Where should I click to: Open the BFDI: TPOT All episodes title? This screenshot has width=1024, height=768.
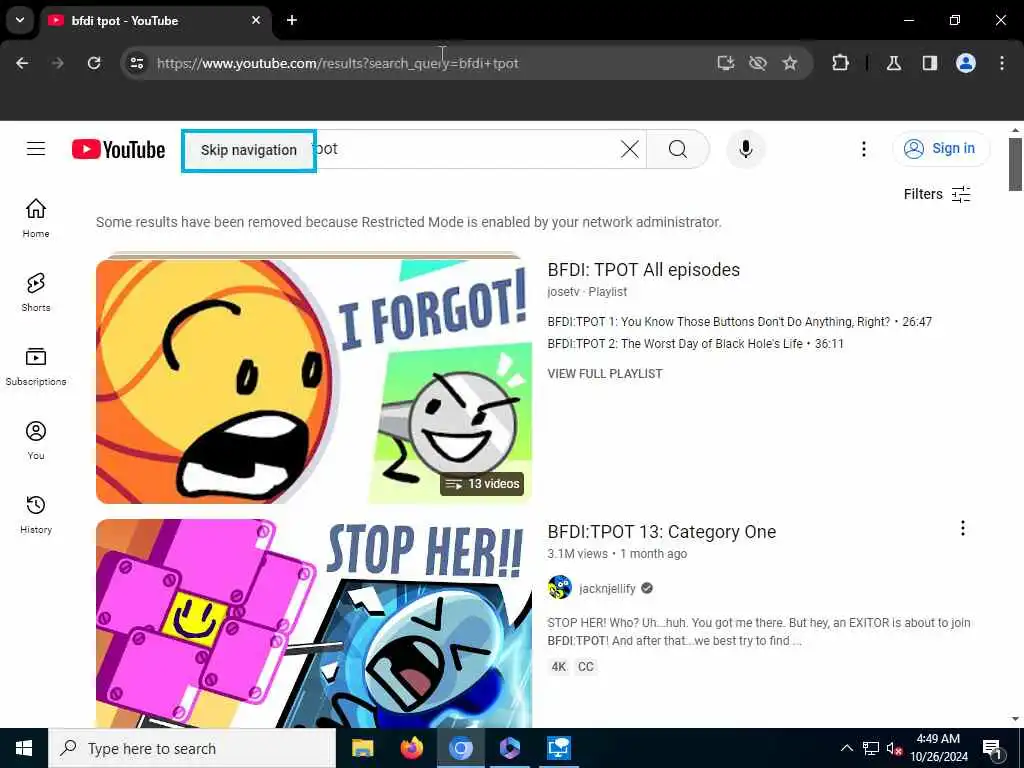click(643, 270)
